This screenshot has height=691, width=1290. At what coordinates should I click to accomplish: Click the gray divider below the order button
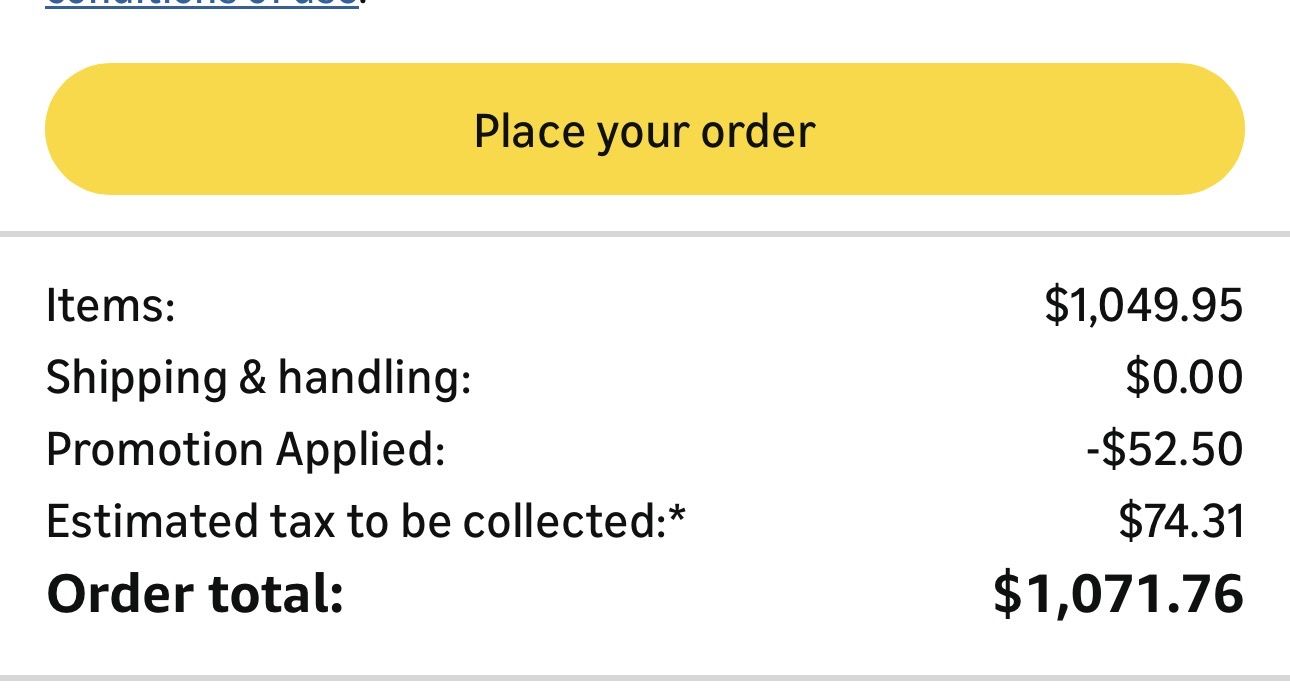(645, 235)
